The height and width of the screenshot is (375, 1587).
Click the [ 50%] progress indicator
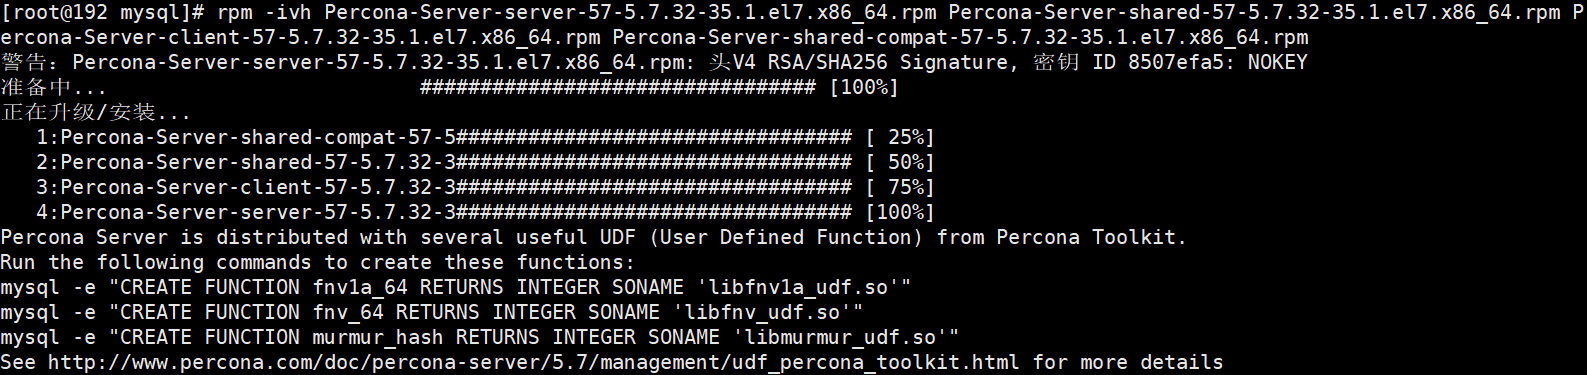click(900, 162)
